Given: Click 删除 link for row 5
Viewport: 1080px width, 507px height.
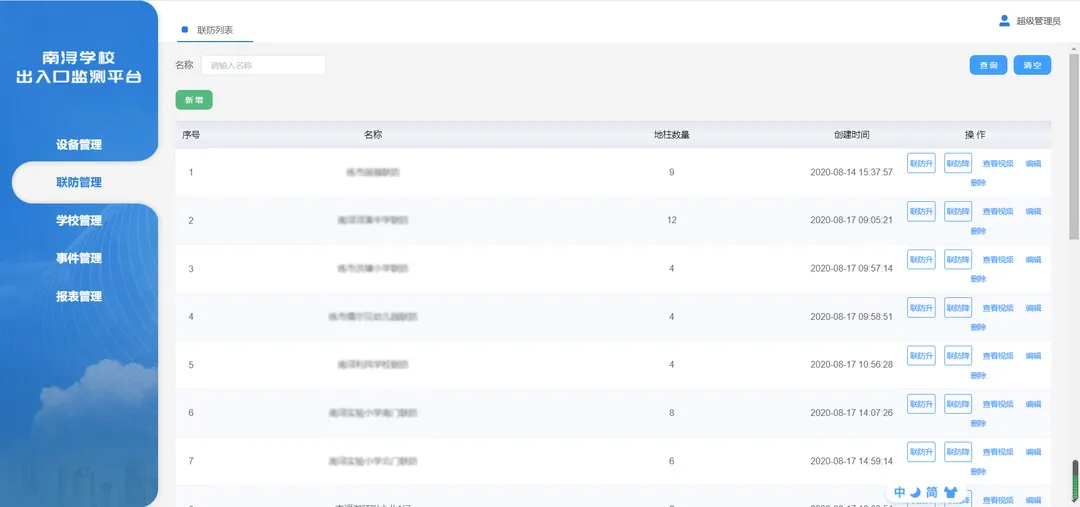Looking at the screenshot, I should click(x=978, y=375).
